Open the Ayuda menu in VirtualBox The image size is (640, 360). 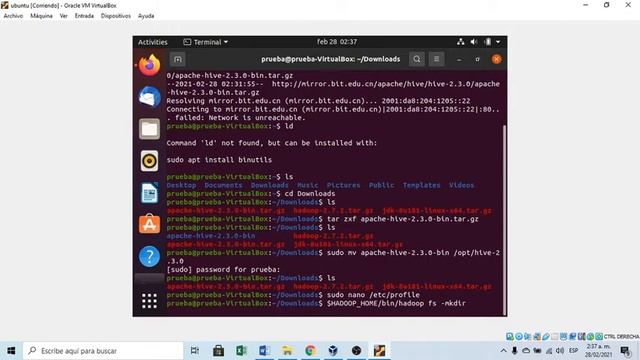pyautogui.click(x=146, y=16)
